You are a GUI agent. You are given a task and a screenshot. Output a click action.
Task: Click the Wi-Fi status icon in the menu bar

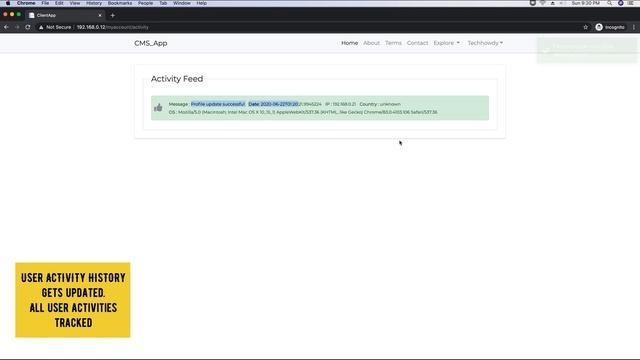(542, 3)
